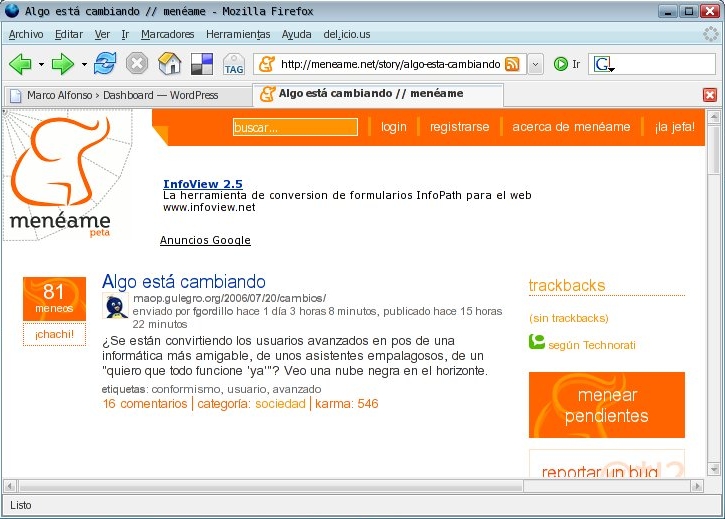
Task: Open the Algo está cambiando story title
Action: click(184, 281)
